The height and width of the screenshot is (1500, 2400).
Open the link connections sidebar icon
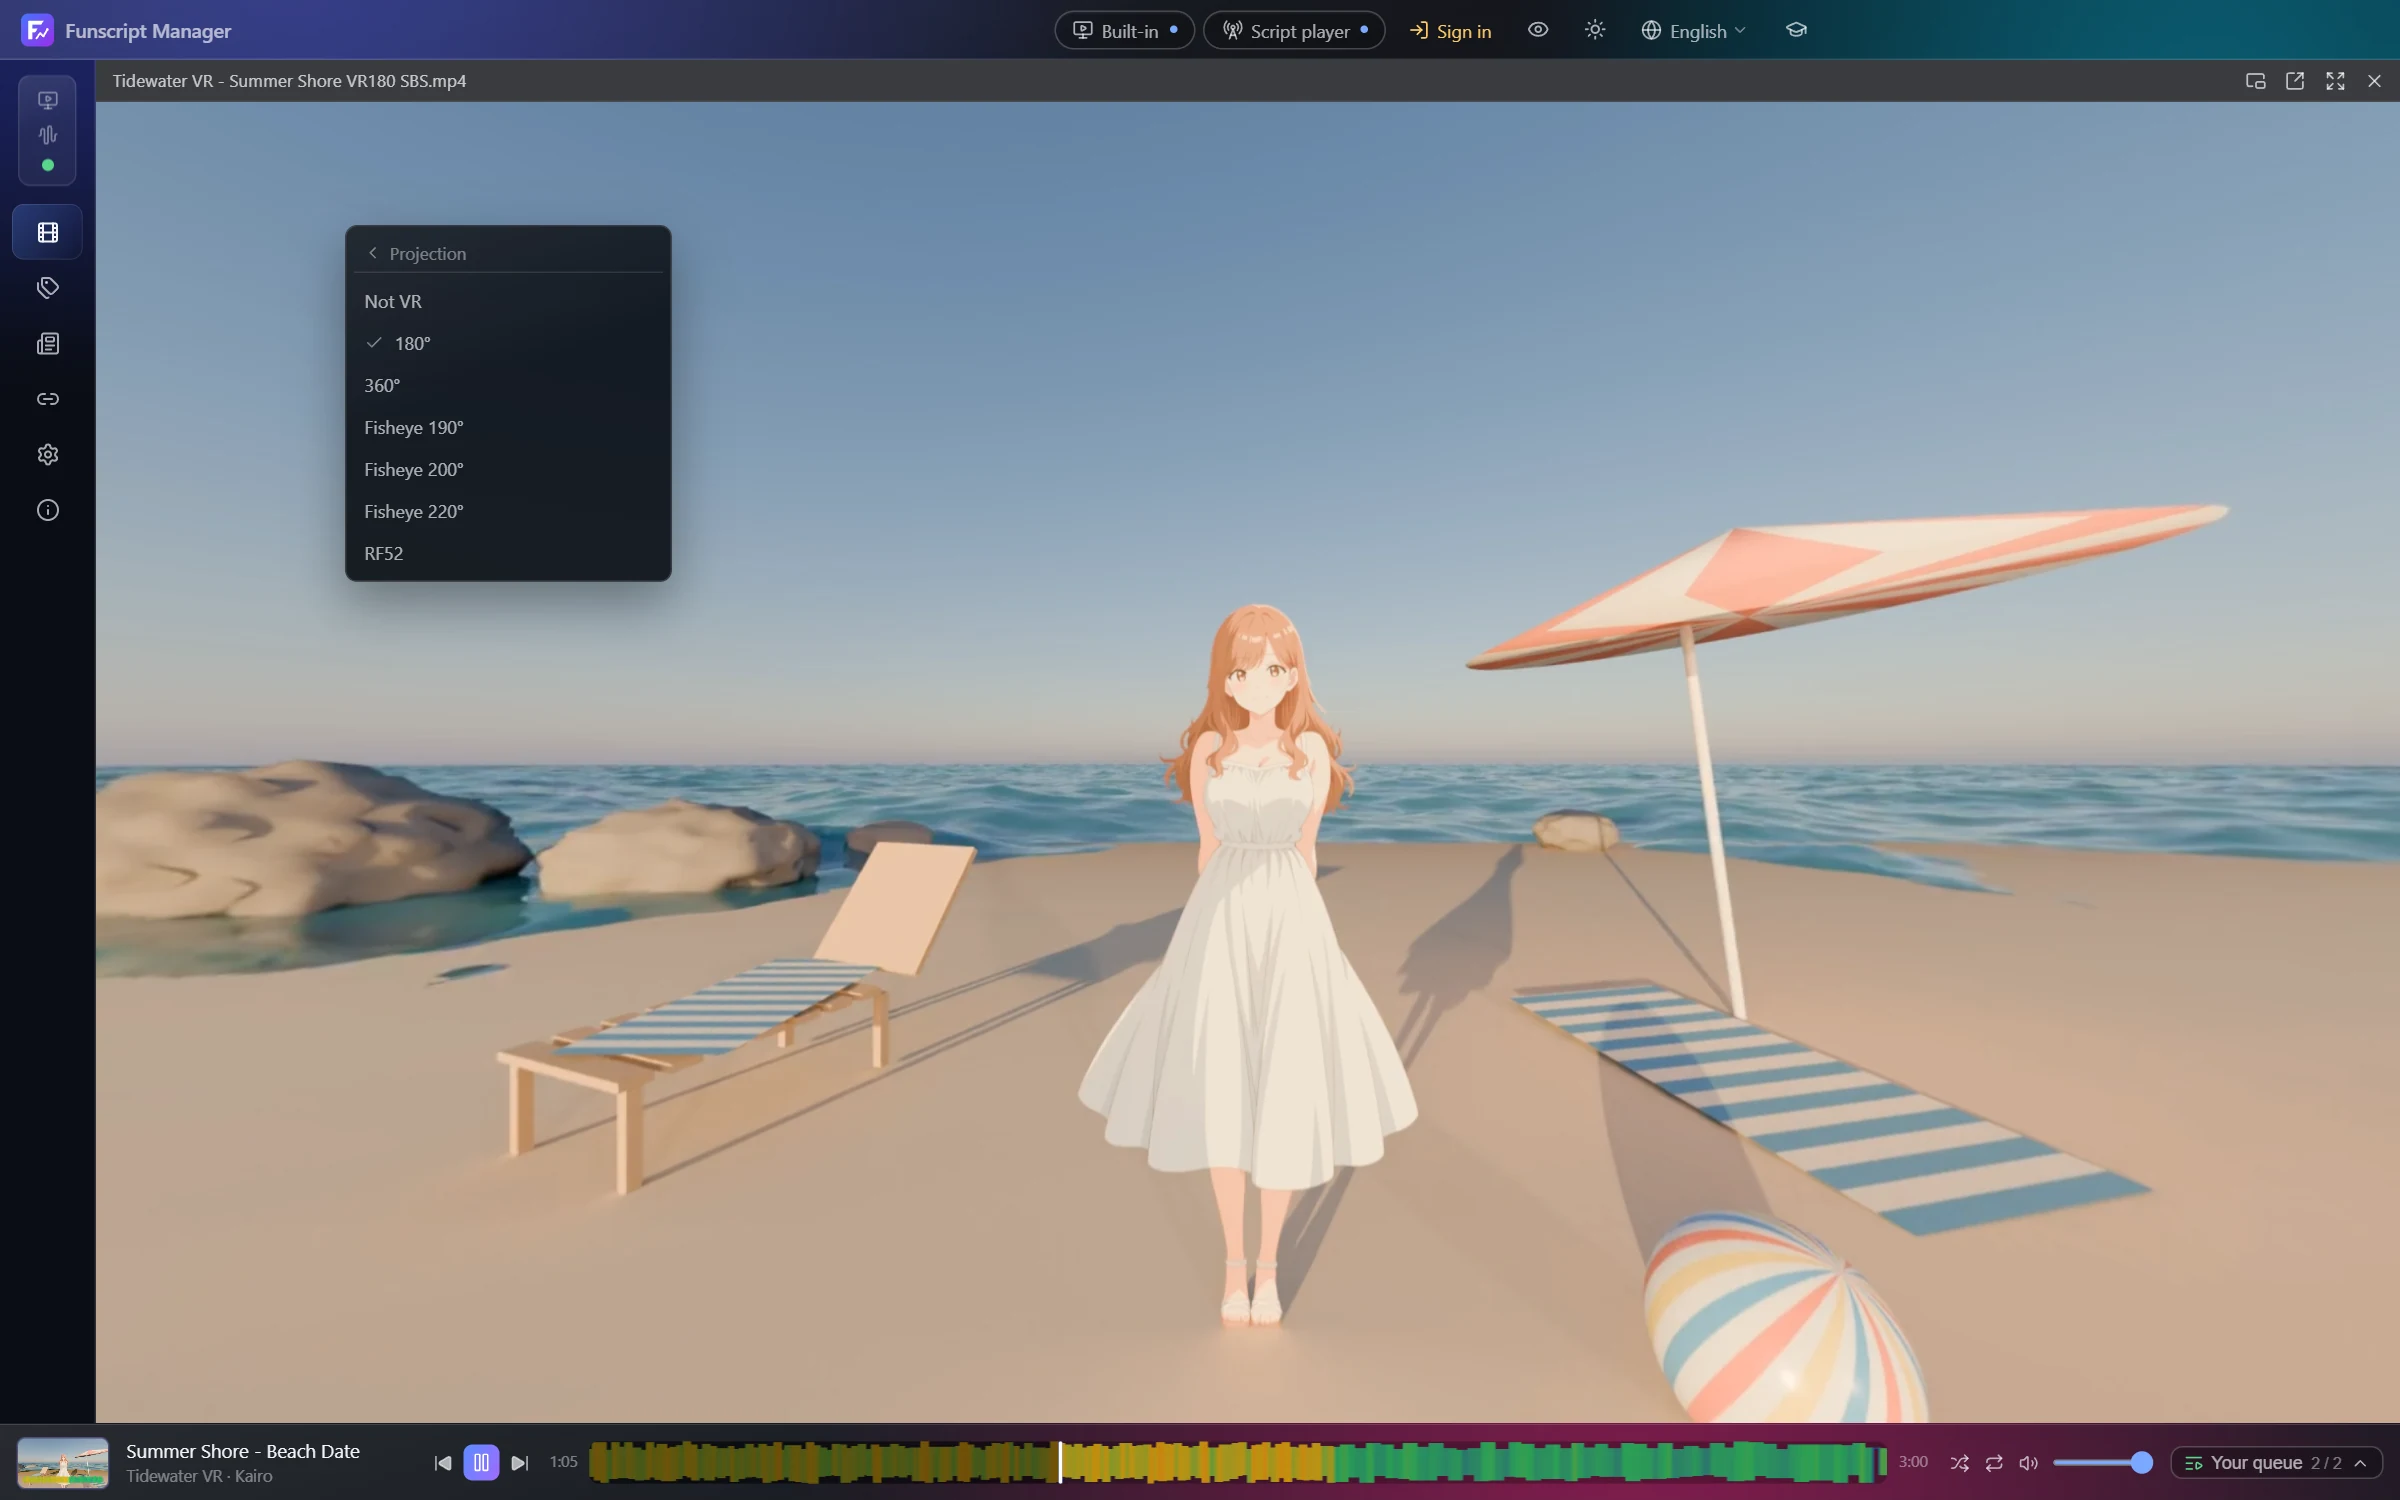click(x=47, y=399)
